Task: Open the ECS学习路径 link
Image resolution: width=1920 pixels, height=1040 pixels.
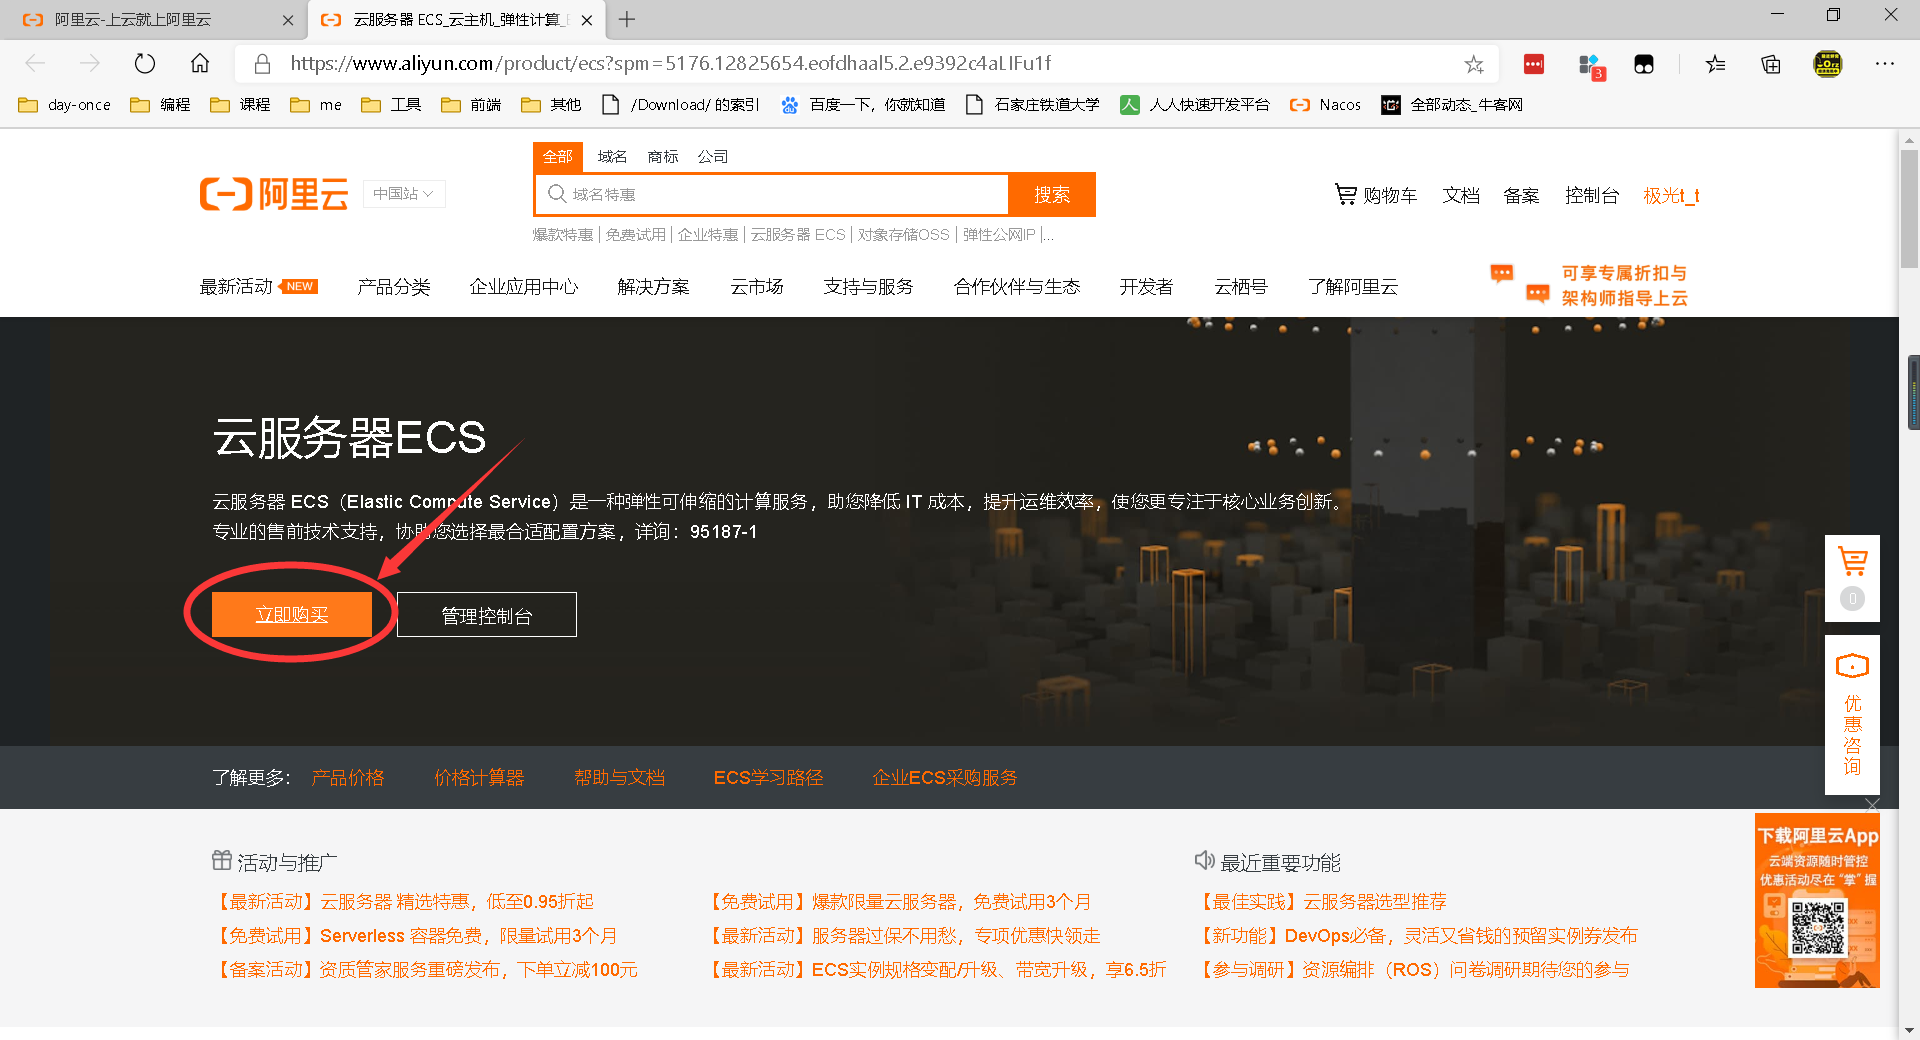Action: click(x=768, y=778)
